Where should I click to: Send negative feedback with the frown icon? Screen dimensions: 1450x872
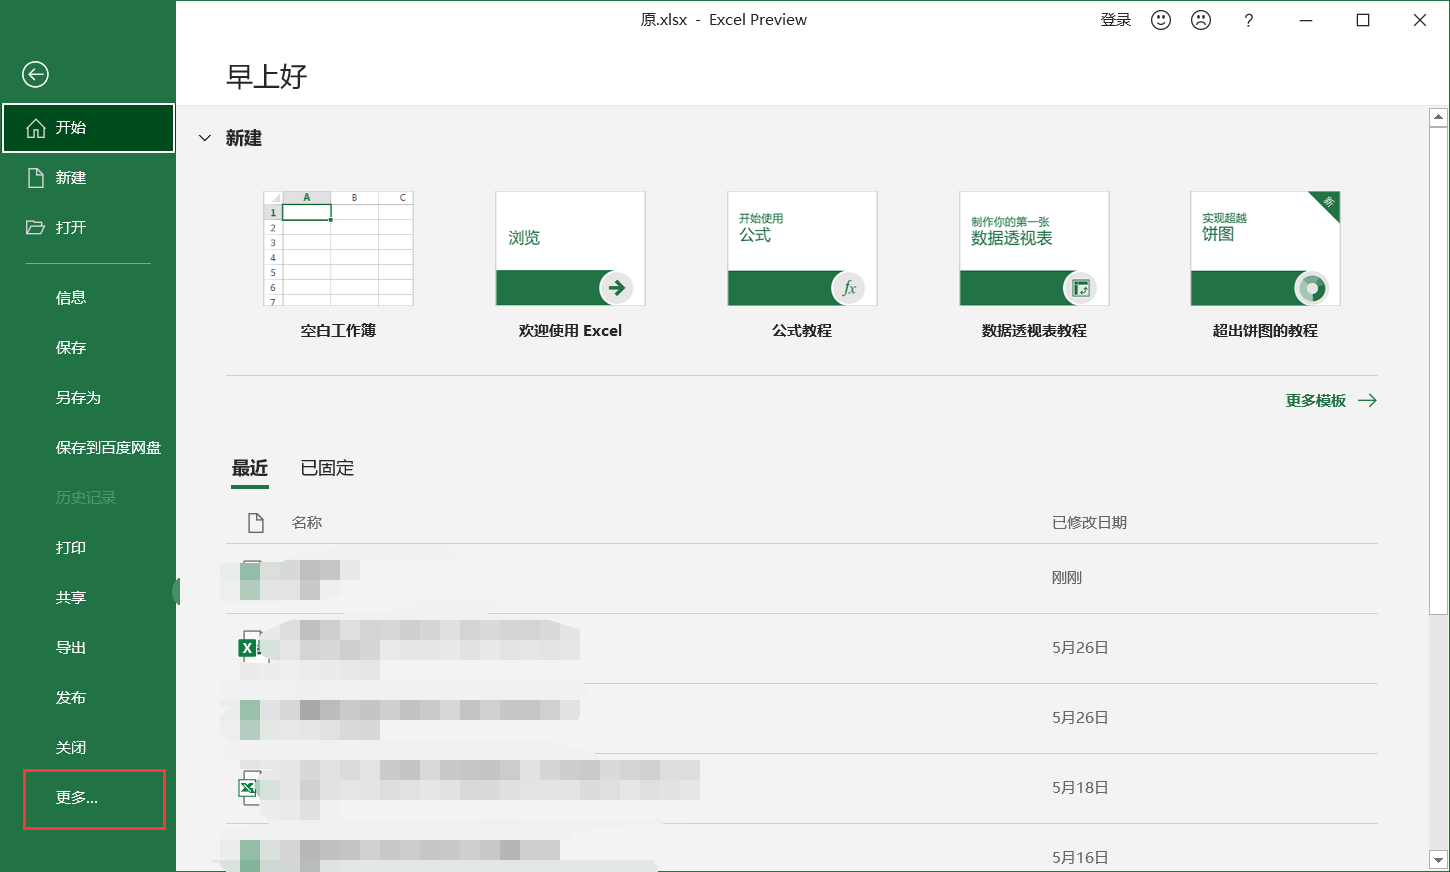(1200, 19)
